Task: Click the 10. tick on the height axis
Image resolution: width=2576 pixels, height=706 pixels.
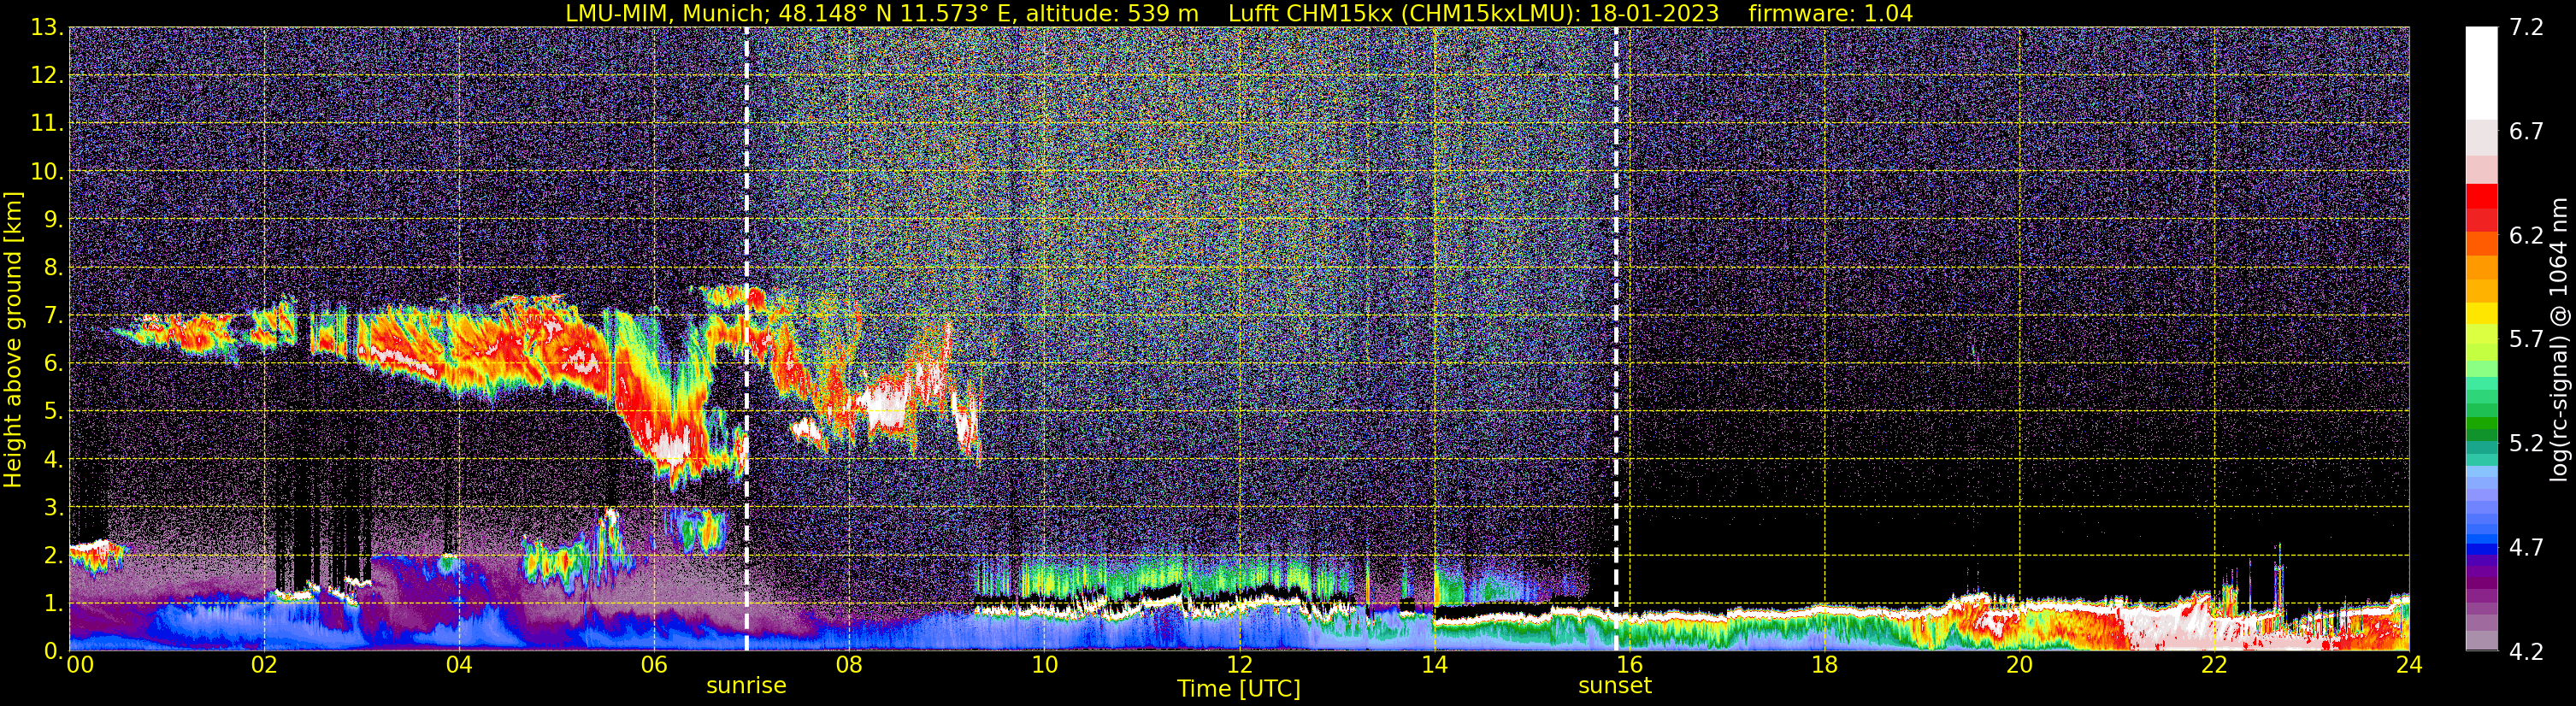Action: tap(48, 171)
